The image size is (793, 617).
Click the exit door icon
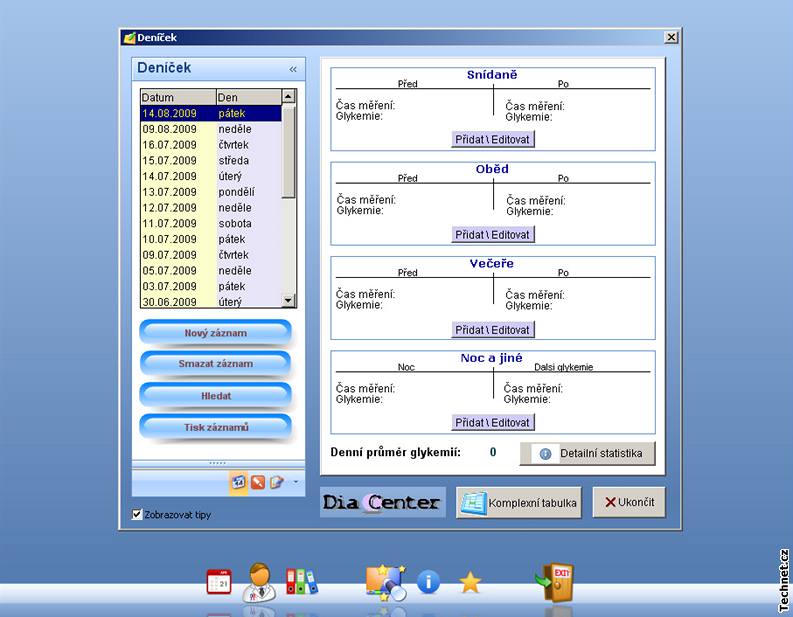pos(553,582)
